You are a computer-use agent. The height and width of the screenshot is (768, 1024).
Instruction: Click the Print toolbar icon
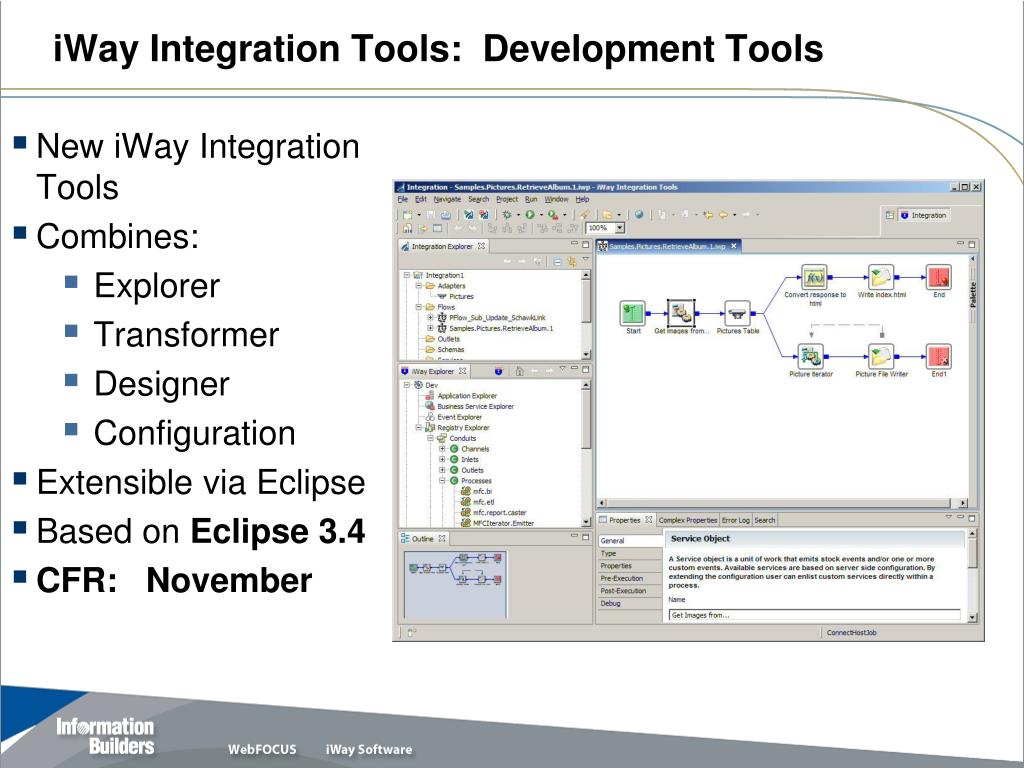tap(445, 214)
